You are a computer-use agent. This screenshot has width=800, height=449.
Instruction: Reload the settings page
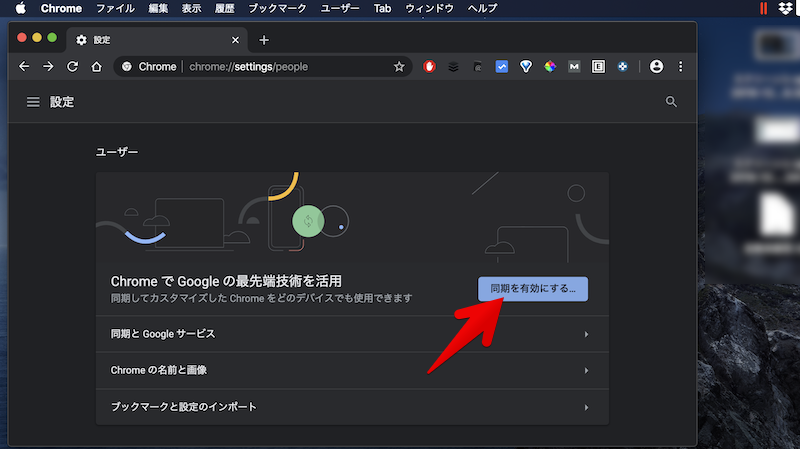click(72, 67)
